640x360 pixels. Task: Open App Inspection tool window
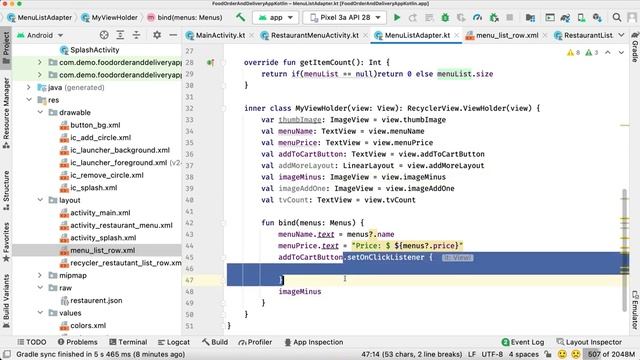314,342
